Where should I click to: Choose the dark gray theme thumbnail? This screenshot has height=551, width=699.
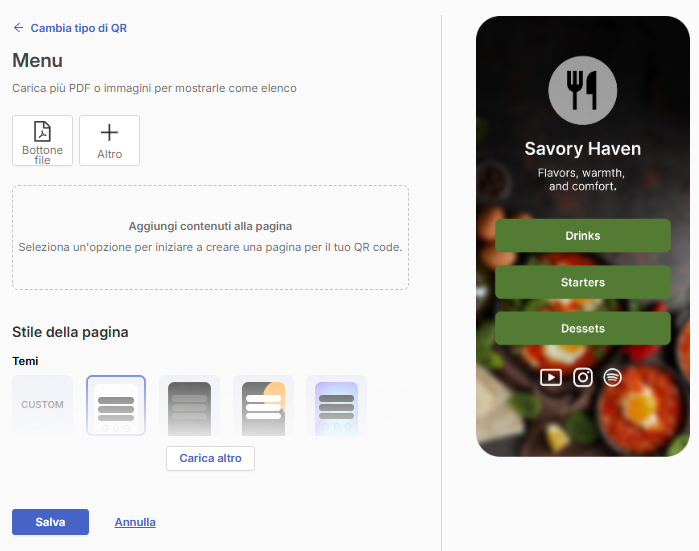click(x=189, y=407)
